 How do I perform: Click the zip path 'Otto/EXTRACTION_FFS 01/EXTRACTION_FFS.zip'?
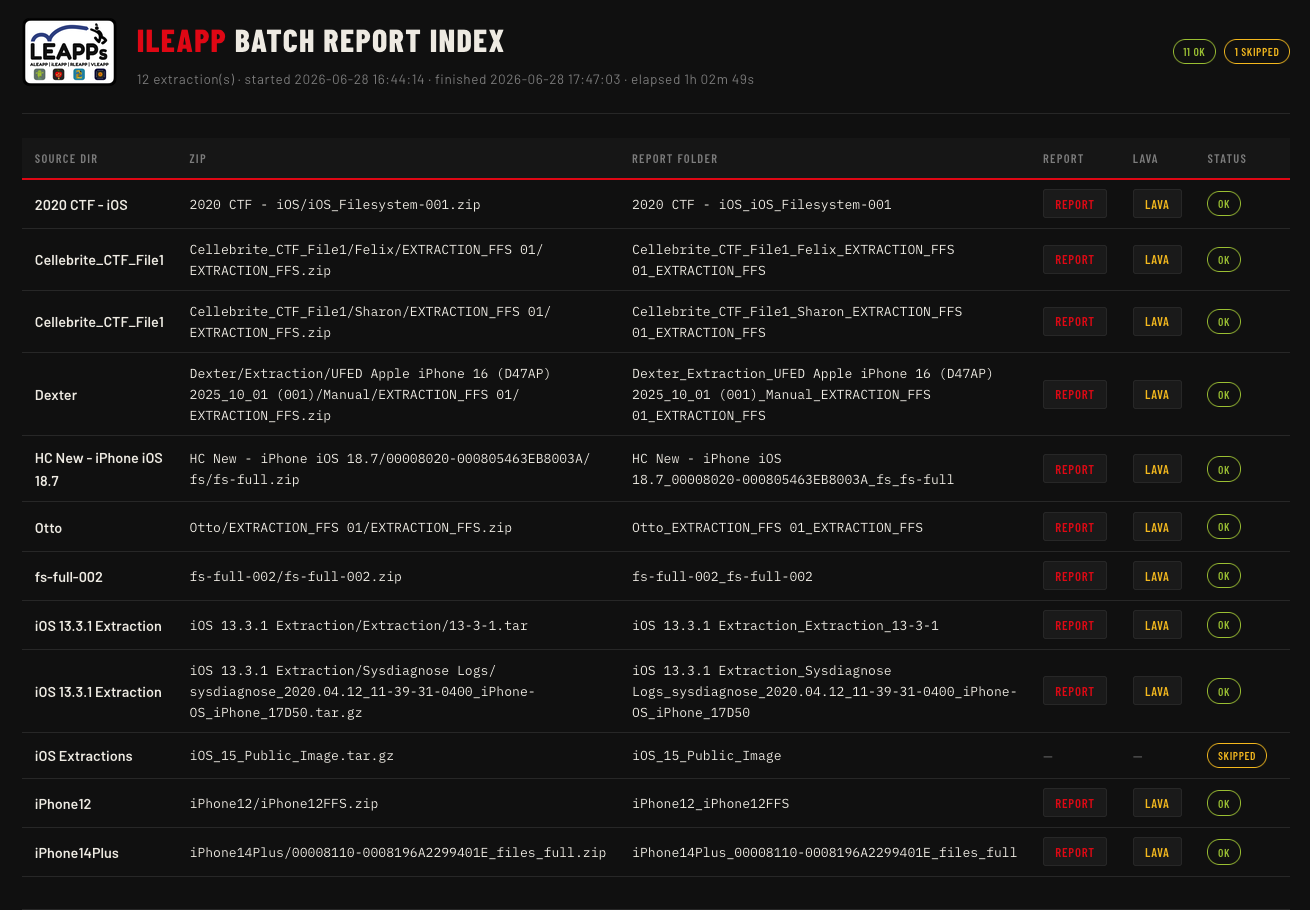click(351, 528)
